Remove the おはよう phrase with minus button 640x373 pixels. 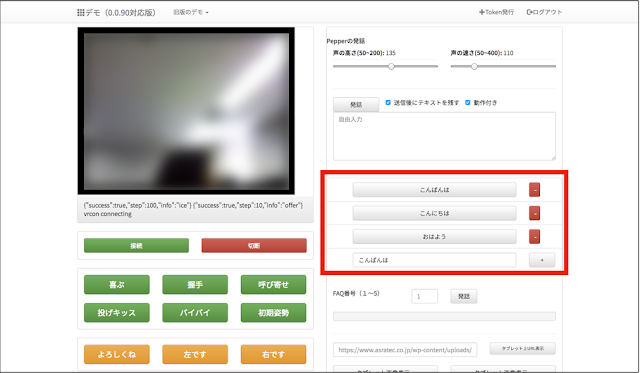point(534,237)
